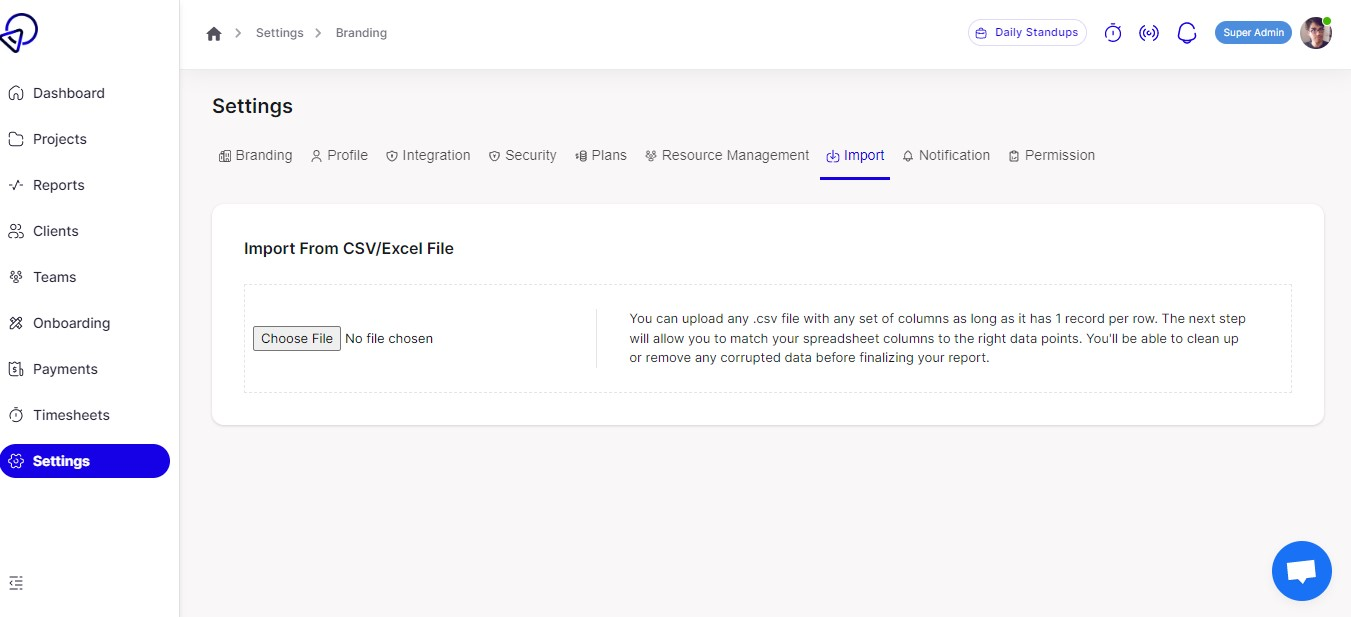Select the Timesheets section in the sidebar

(x=72, y=415)
